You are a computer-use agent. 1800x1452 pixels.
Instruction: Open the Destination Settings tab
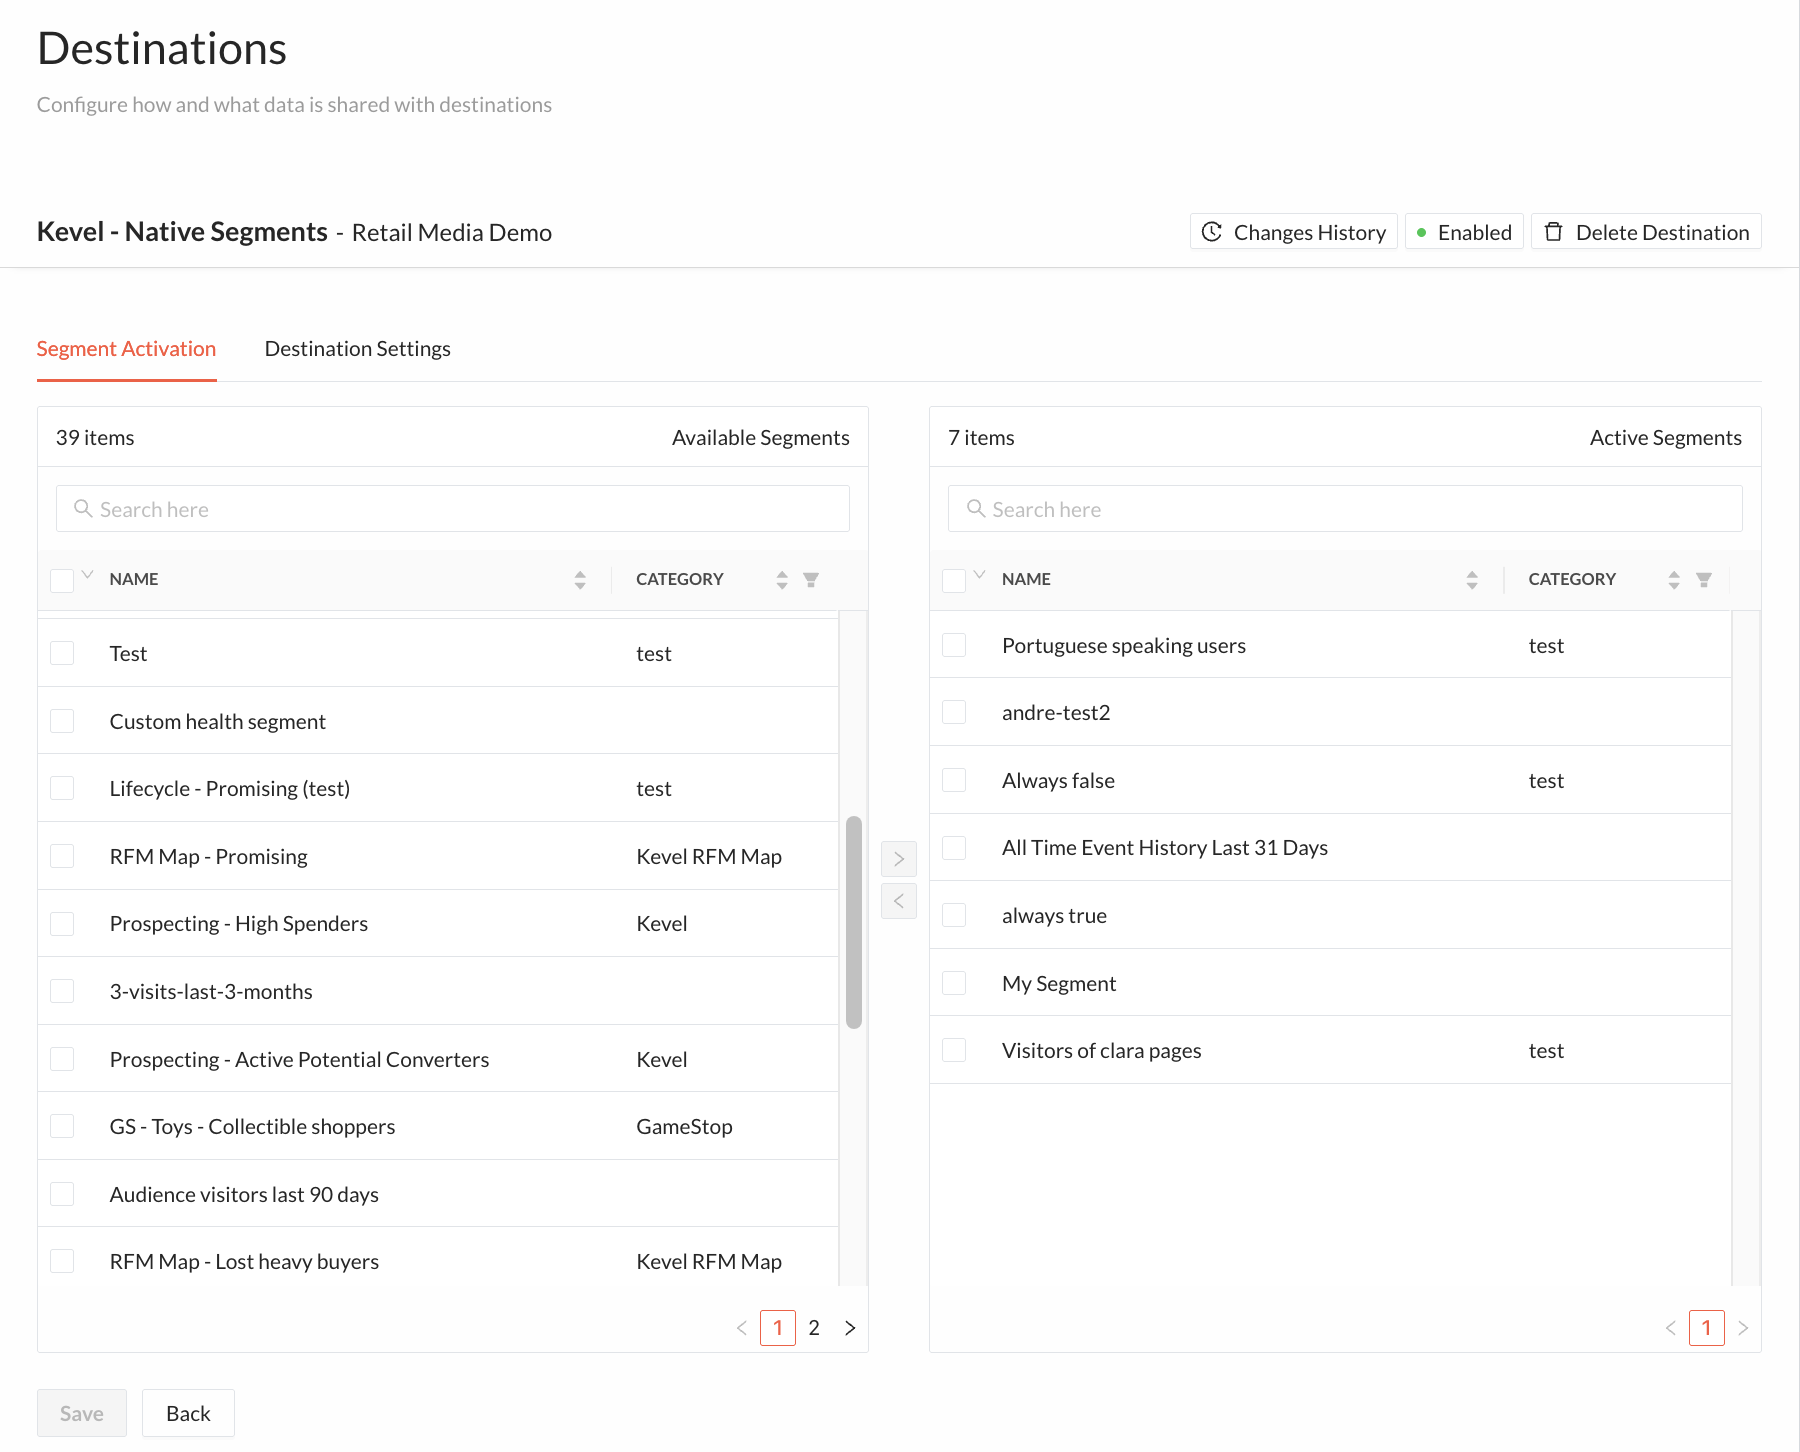357,349
